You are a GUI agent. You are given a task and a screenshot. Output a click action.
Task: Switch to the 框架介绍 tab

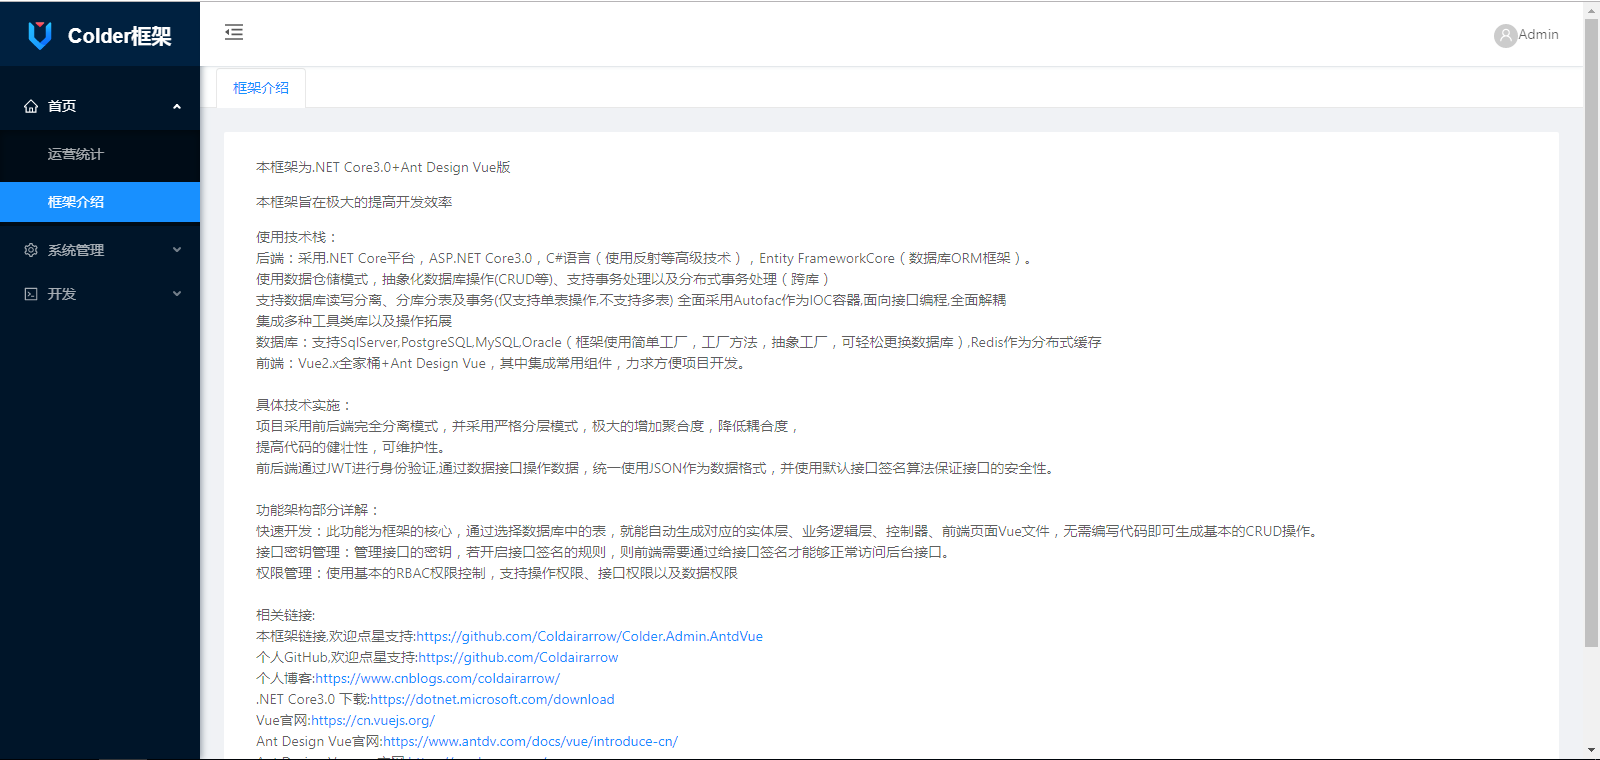coord(261,88)
